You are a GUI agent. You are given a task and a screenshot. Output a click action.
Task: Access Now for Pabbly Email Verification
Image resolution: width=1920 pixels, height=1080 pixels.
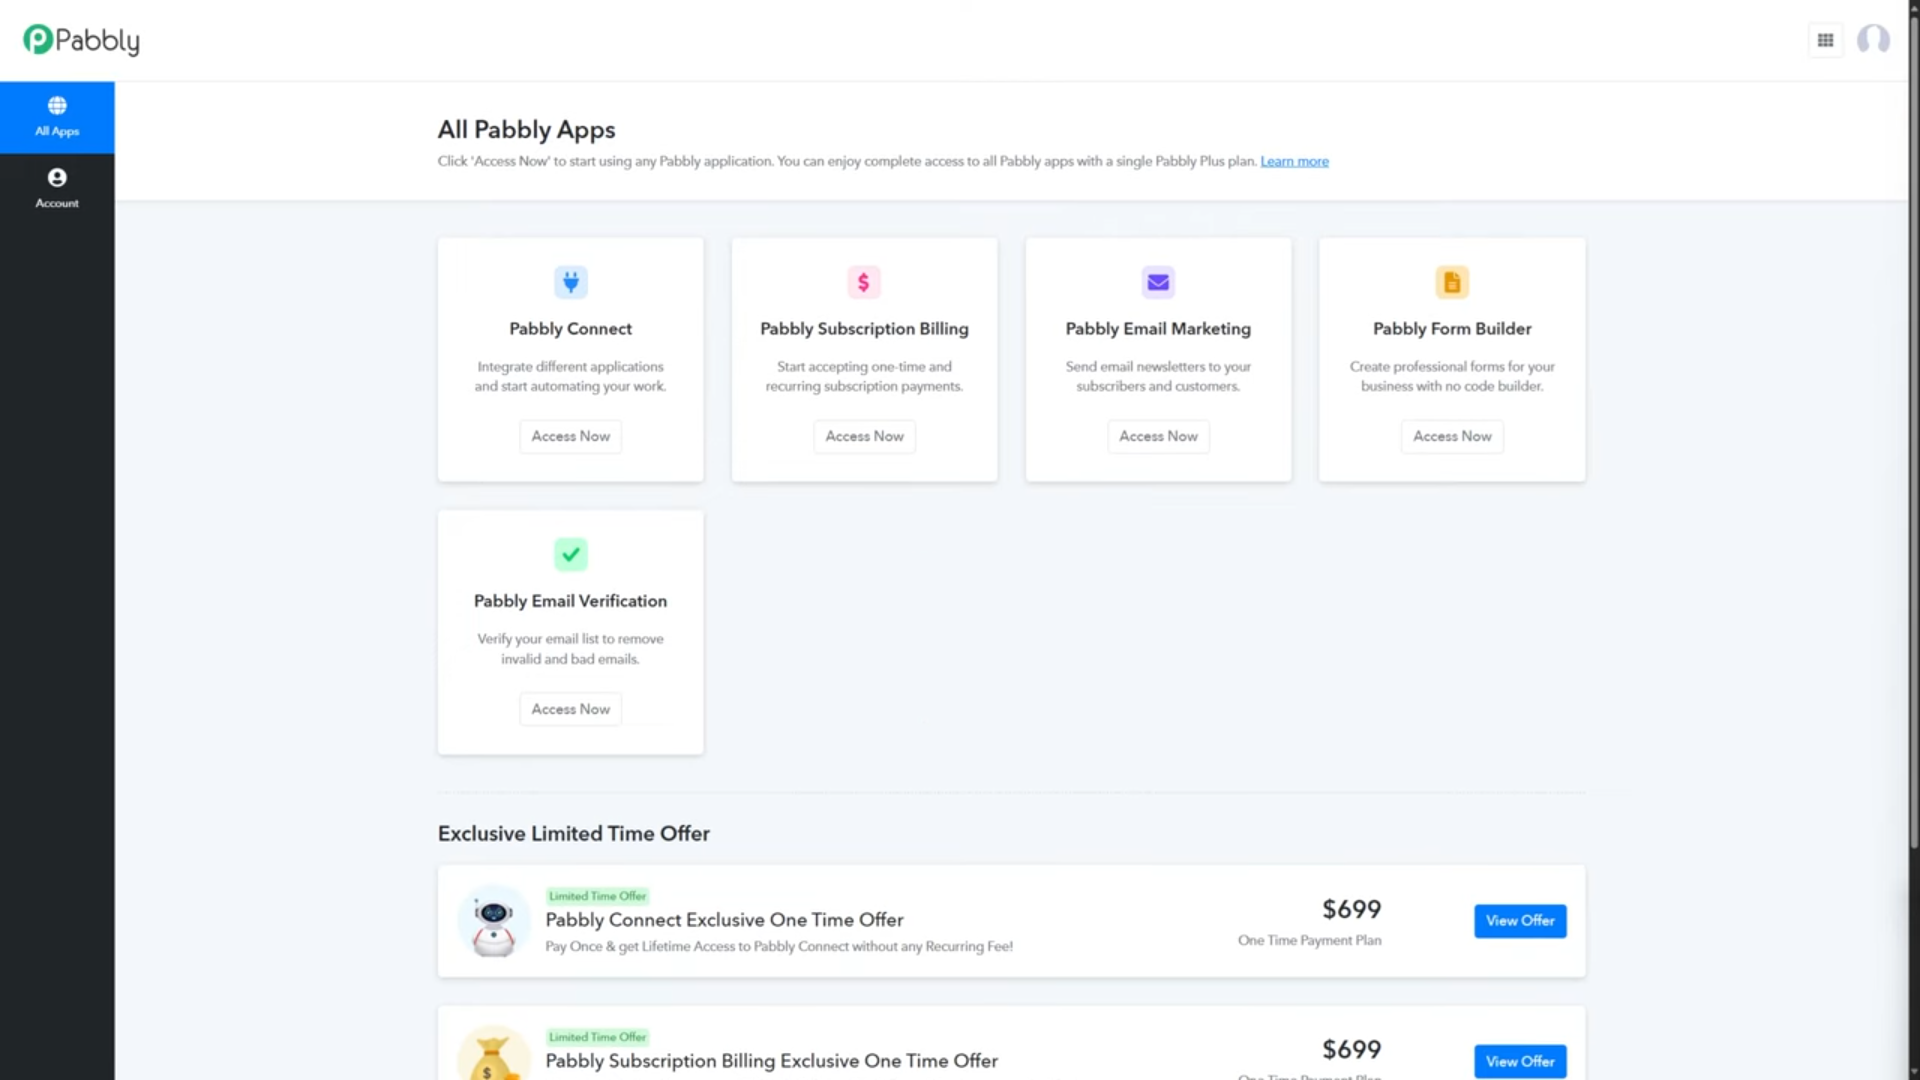(x=571, y=709)
